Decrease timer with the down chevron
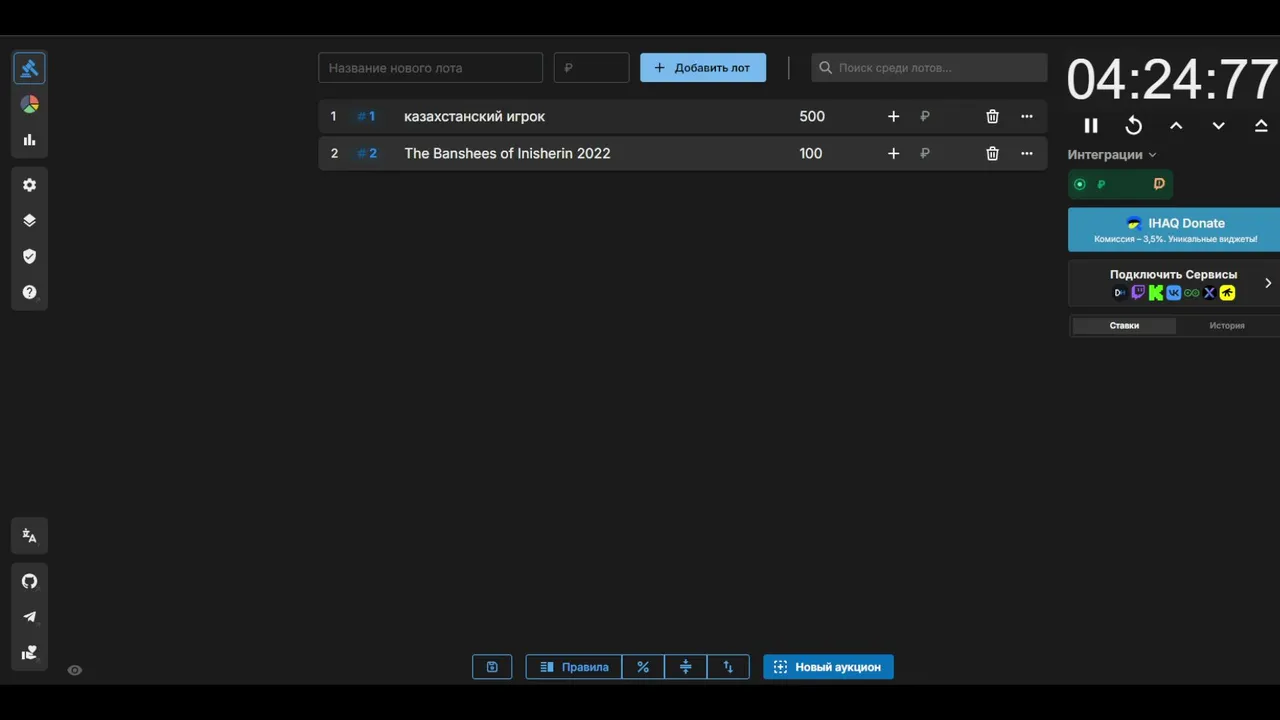1280x720 pixels. pos(1218,126)
